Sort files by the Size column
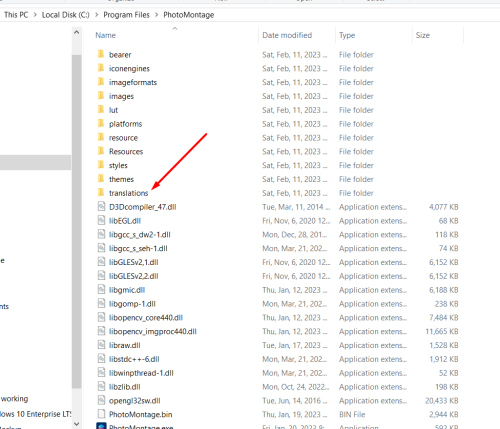The height and width of the screenshot is (429, 500). click(x=423, y=35)
